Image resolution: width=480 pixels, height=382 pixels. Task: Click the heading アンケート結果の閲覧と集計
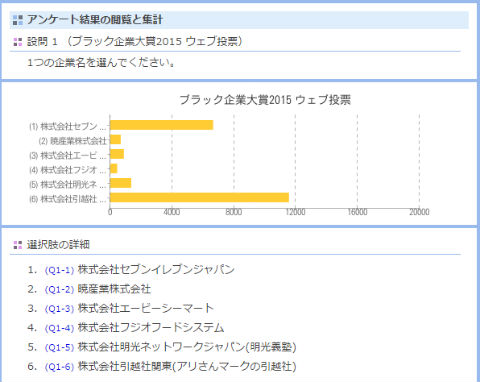click(x=95, y=20)
